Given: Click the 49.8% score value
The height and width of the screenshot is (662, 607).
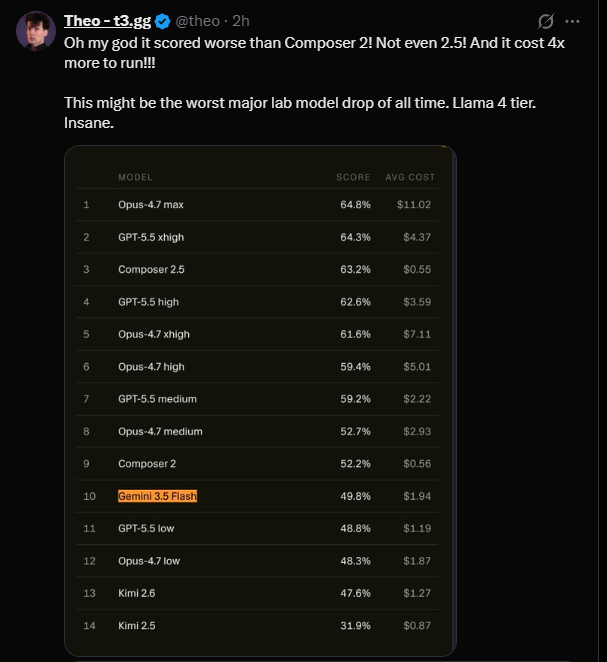Looking at the screenshot, I should tap(355, 496).
